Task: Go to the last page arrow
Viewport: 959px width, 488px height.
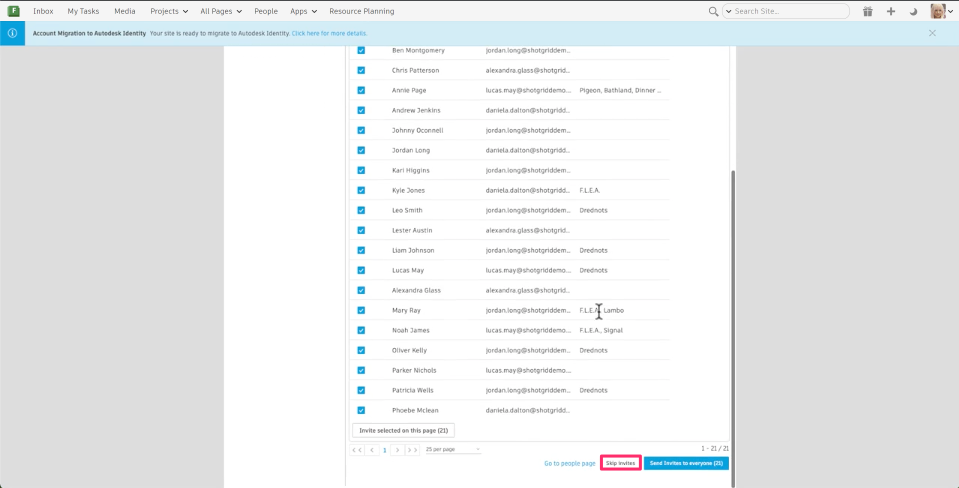Action: tap(412, 449)
